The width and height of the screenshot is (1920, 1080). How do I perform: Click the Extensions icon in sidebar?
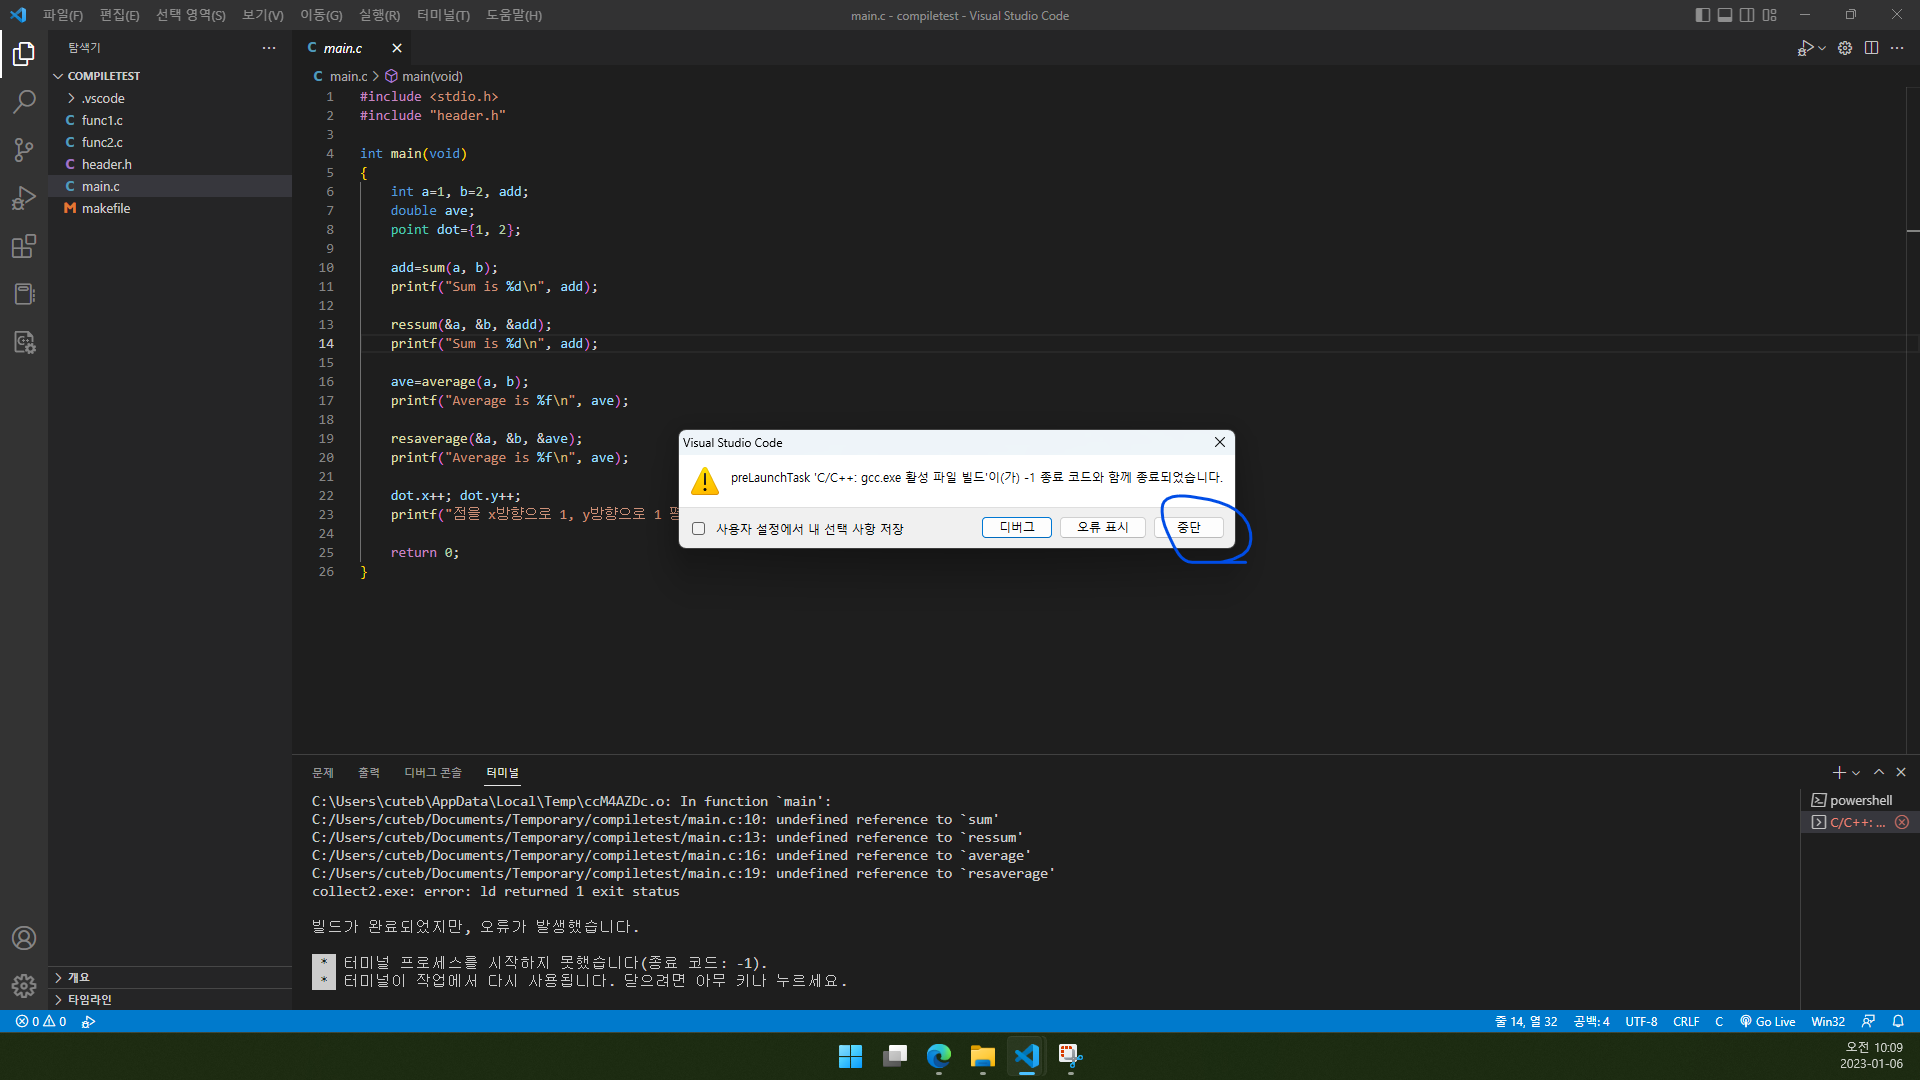pyautogui.click(x=24, y=247)
